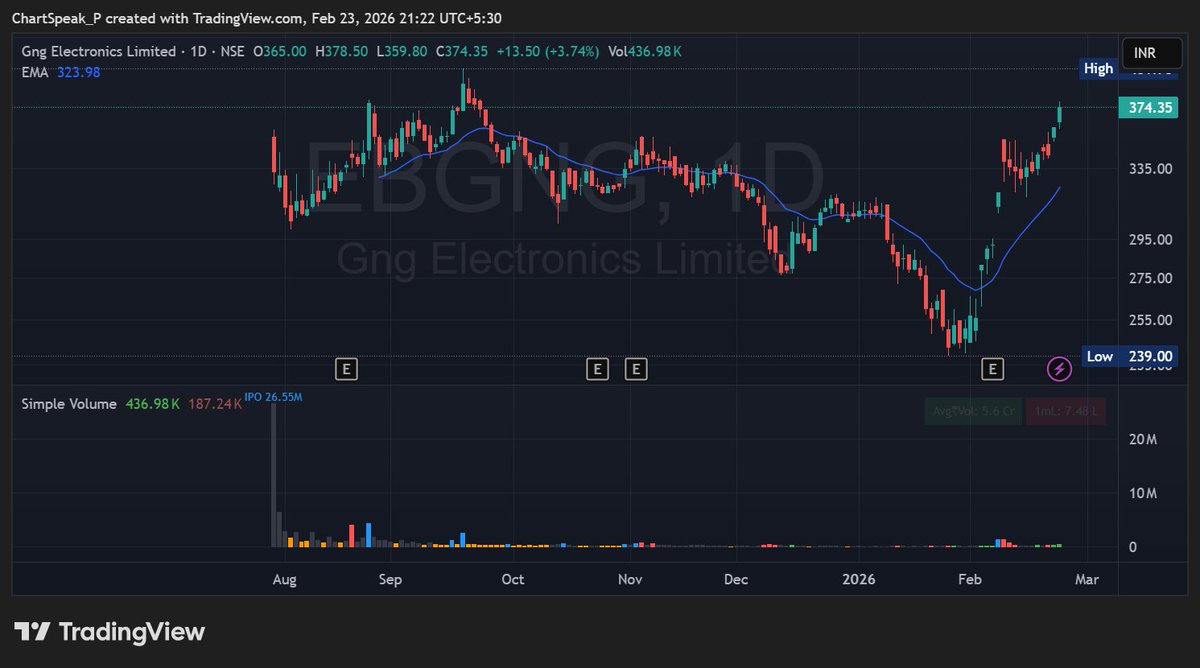Screen dimensions: 1200x668
Task: Click the purple lightning bolt event icon
Action: click(1059, 370)
